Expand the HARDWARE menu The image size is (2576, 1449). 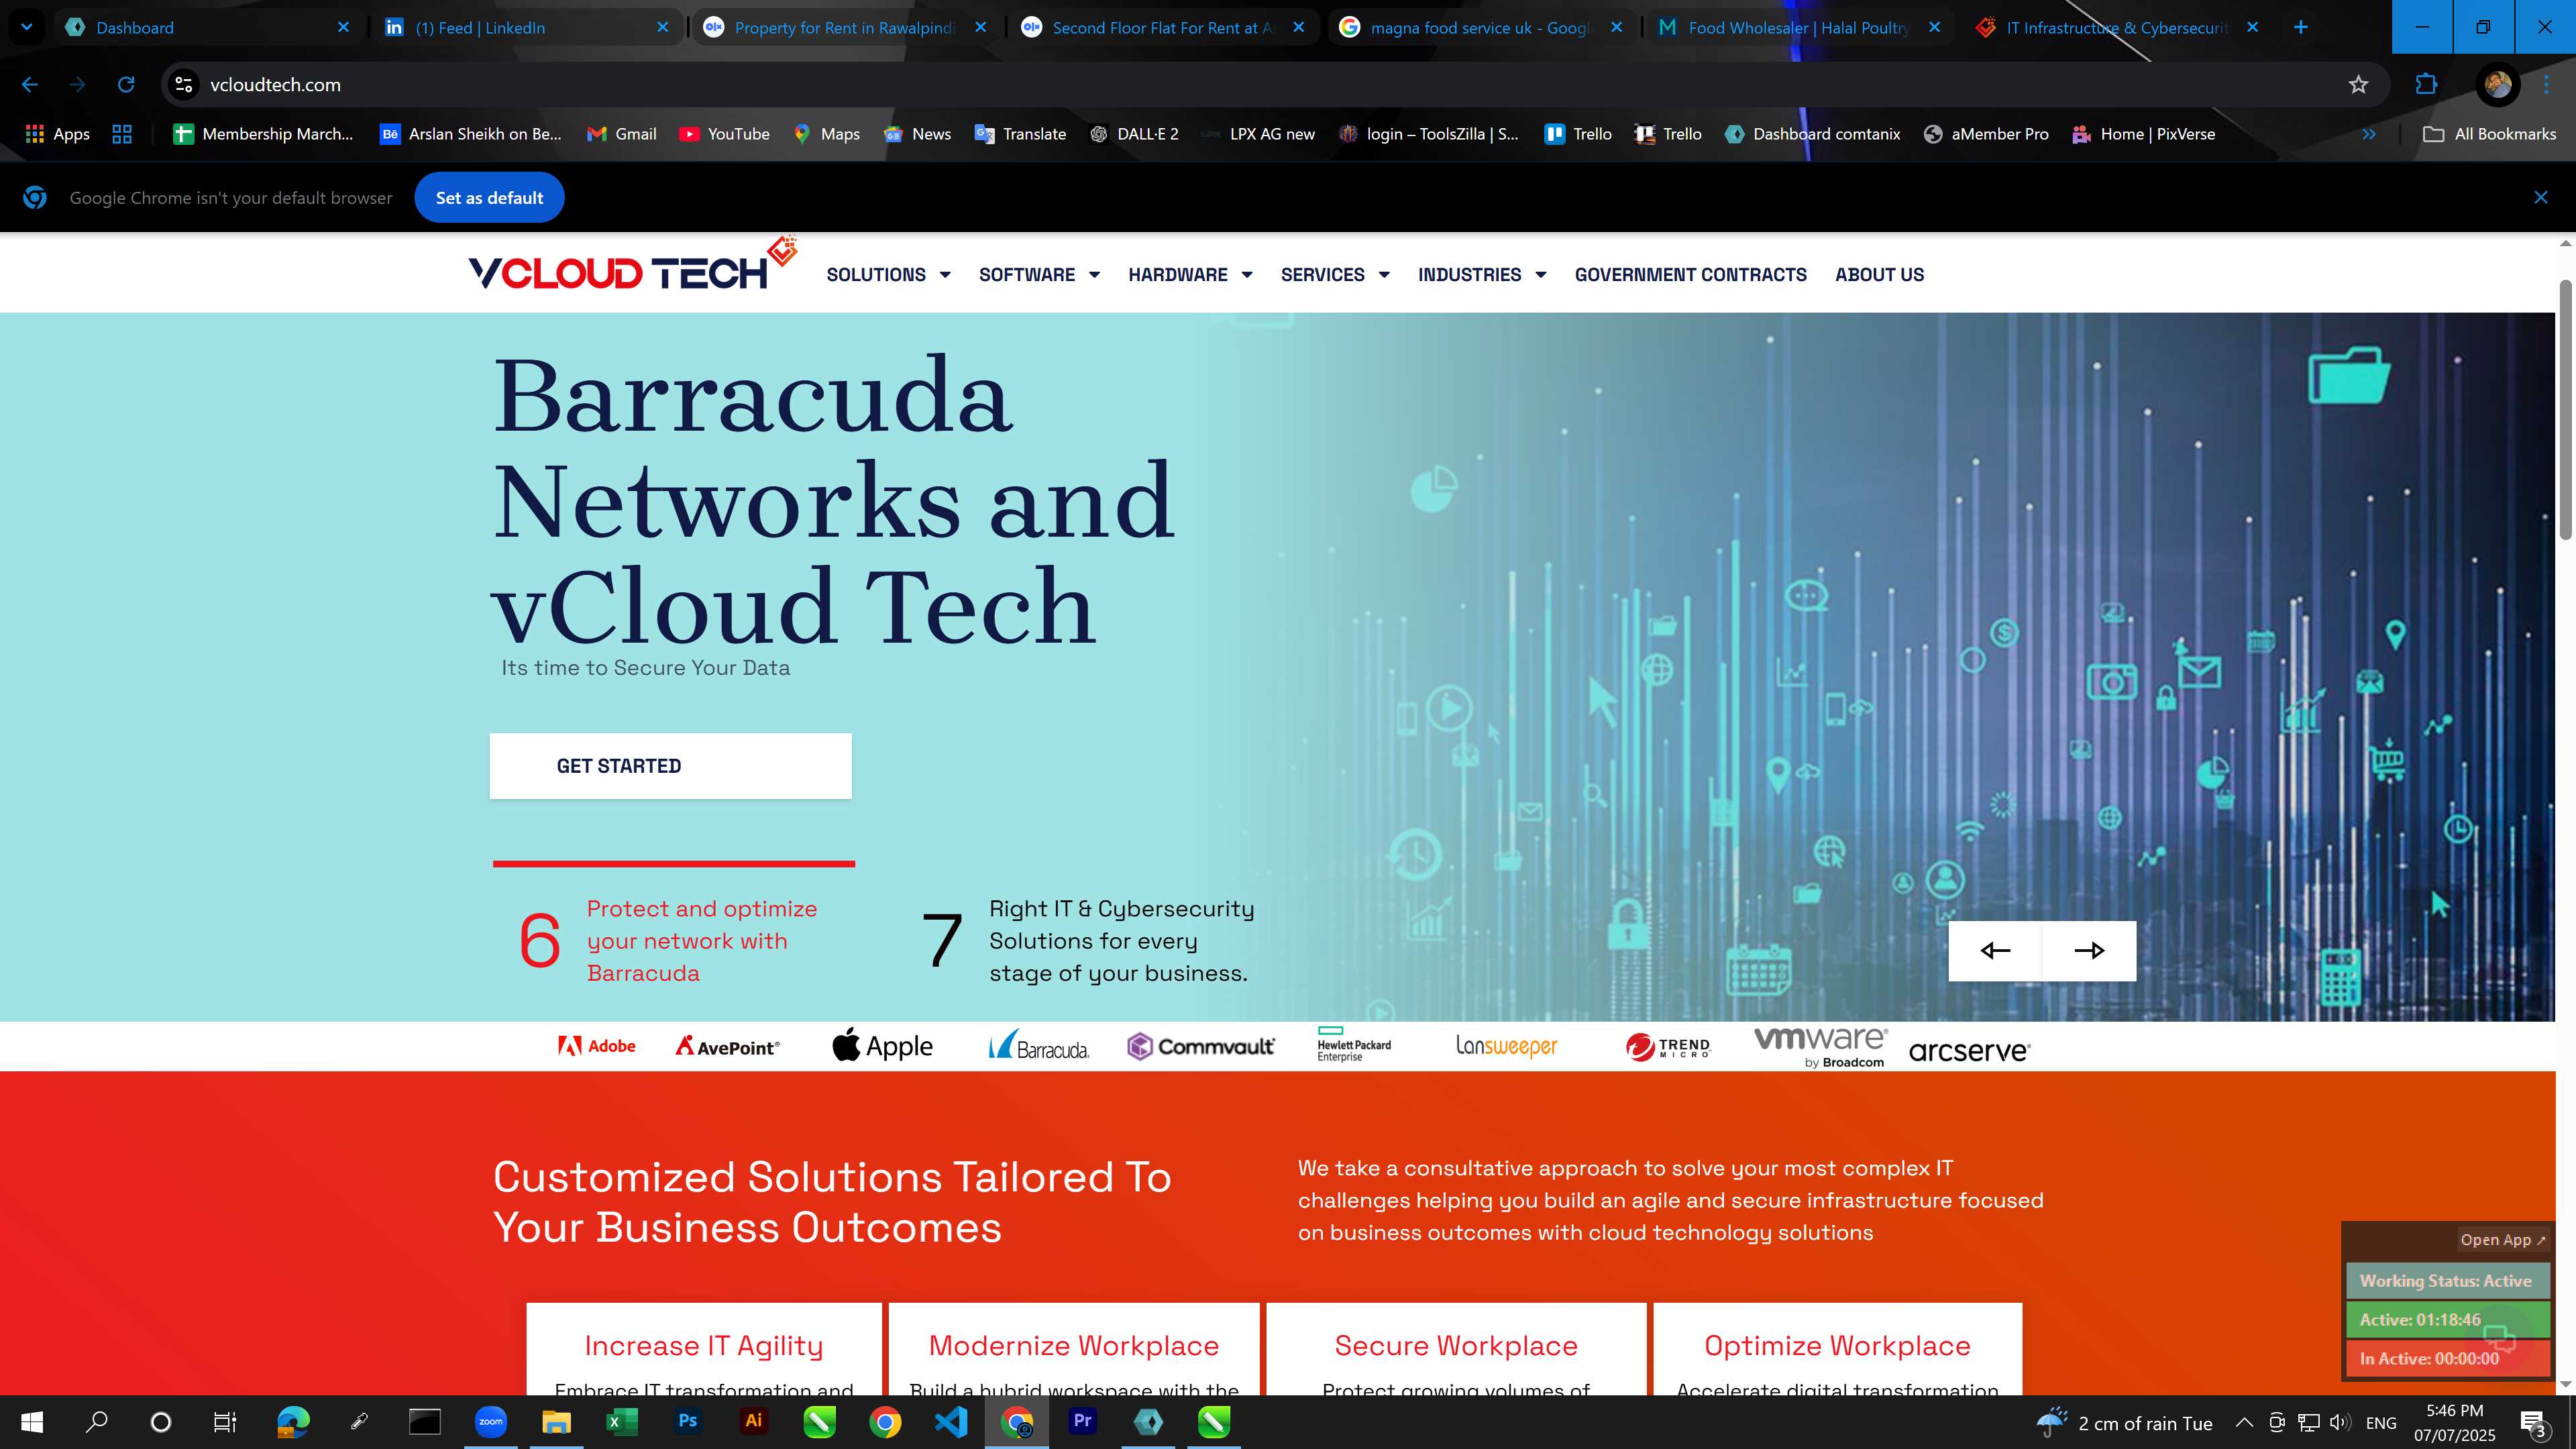coord(1190,275)
